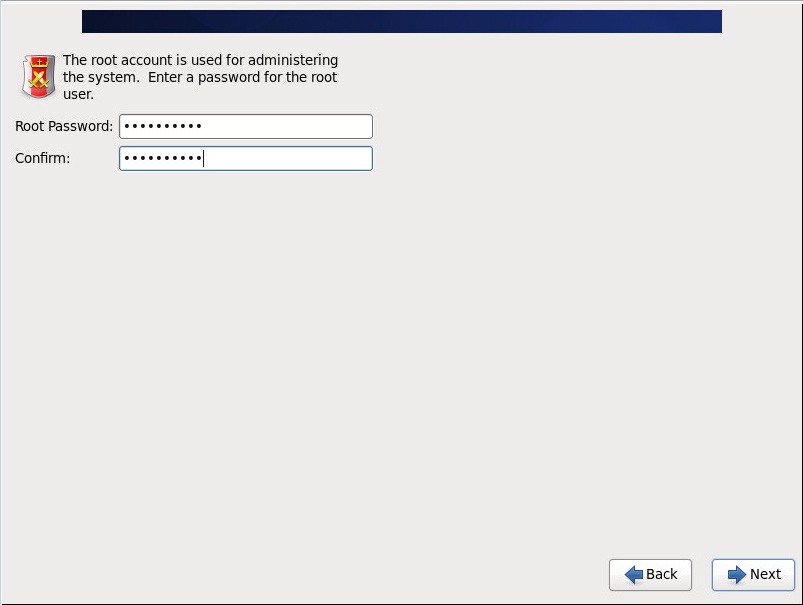The width and height of the screenshot is (803, 605).
Task: Go Back to the previous step
Action: coord(650,575)
